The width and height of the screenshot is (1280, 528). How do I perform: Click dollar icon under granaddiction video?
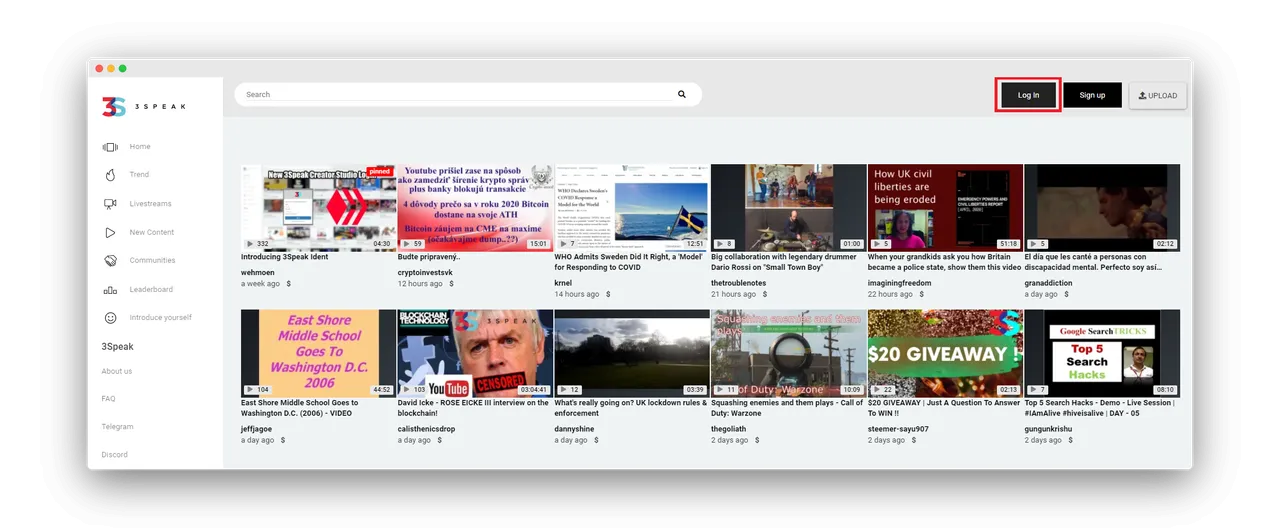(1067, 294)
